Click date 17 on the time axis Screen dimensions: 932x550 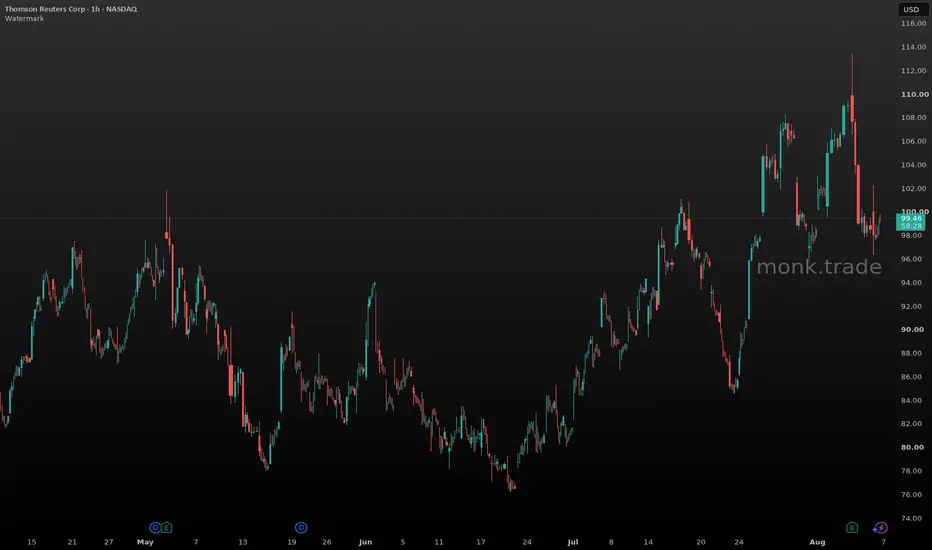481,542
